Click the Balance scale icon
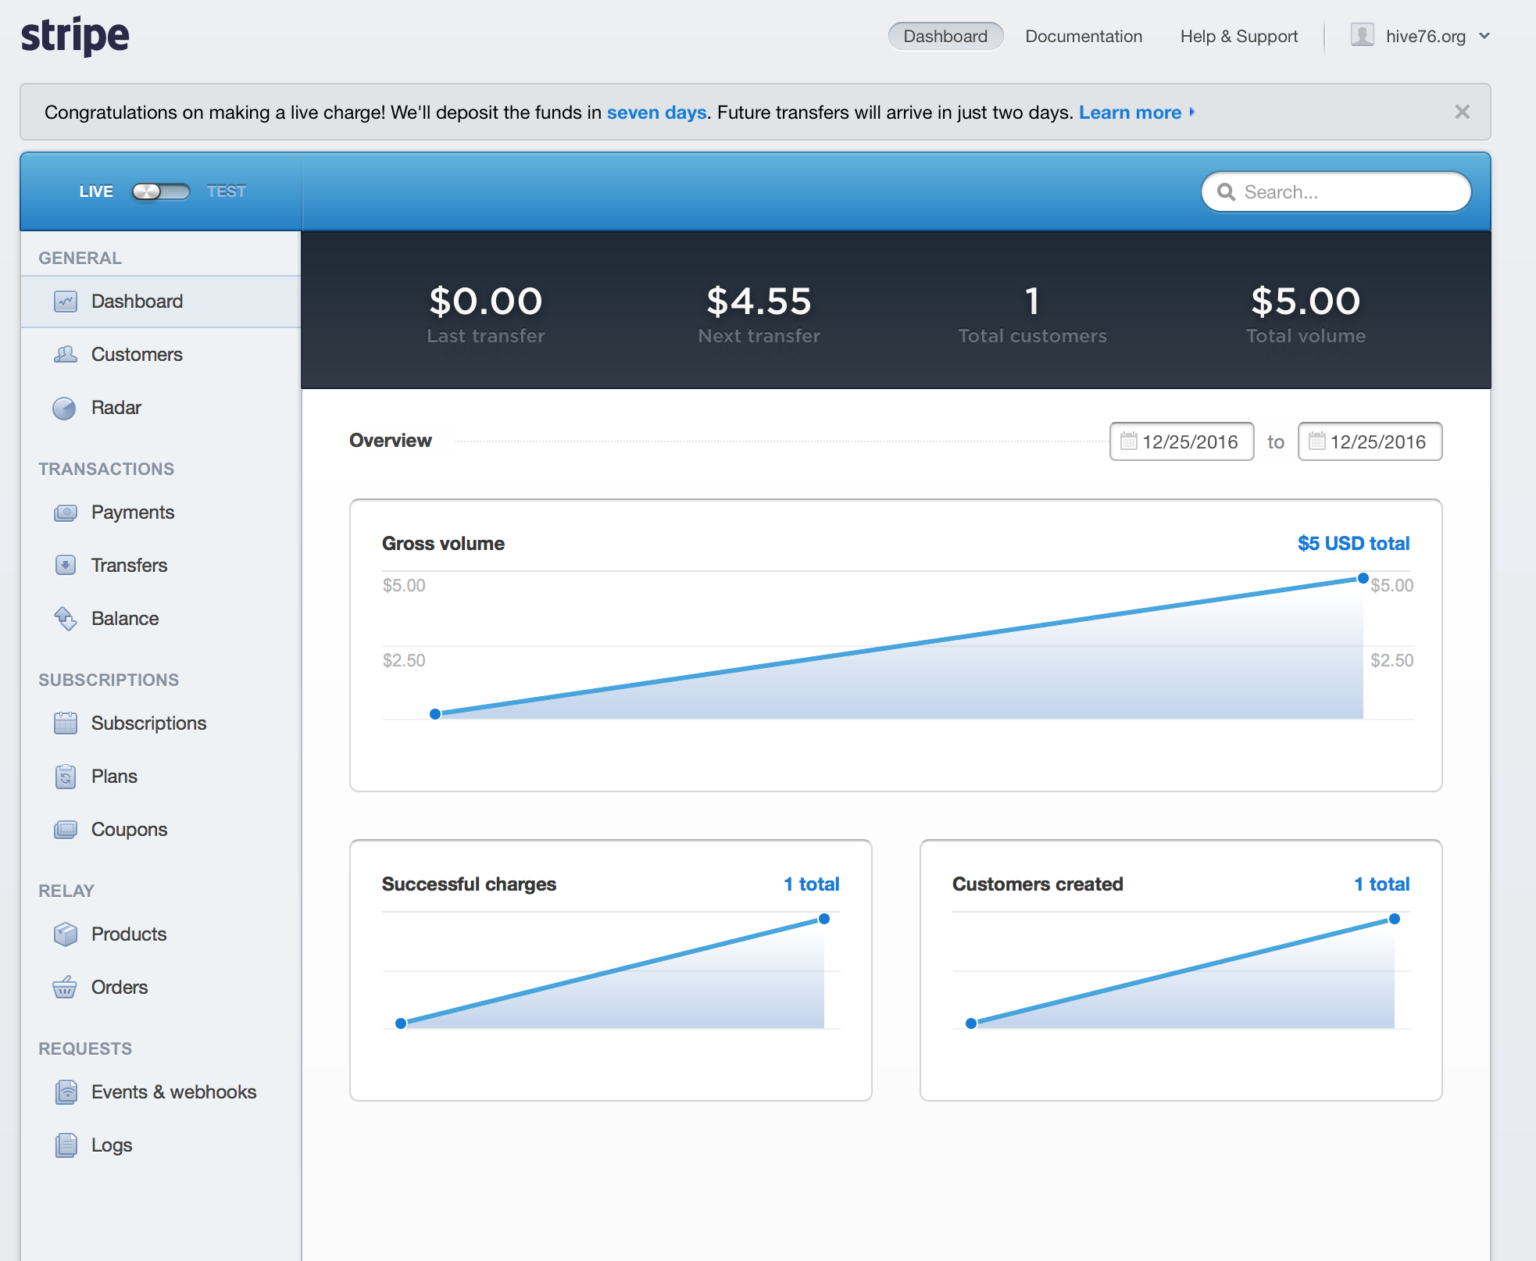Viewport: 1536px width, 1261px height. tap(66, 619)
